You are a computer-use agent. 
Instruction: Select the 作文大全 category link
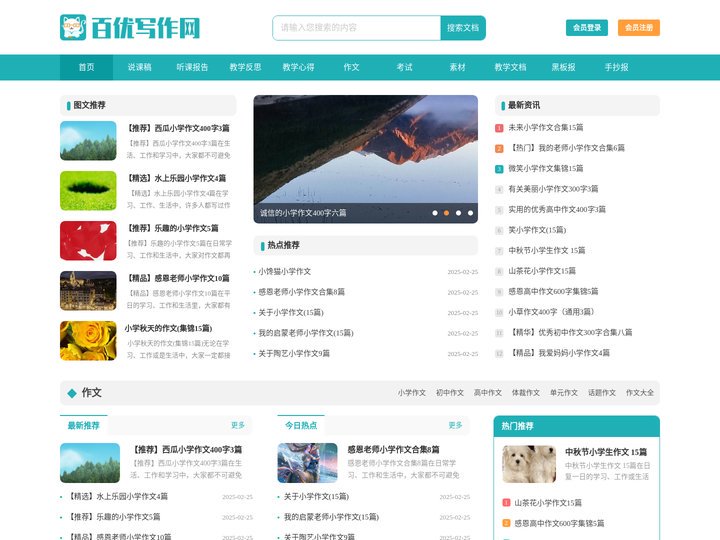tap(640, 393)
